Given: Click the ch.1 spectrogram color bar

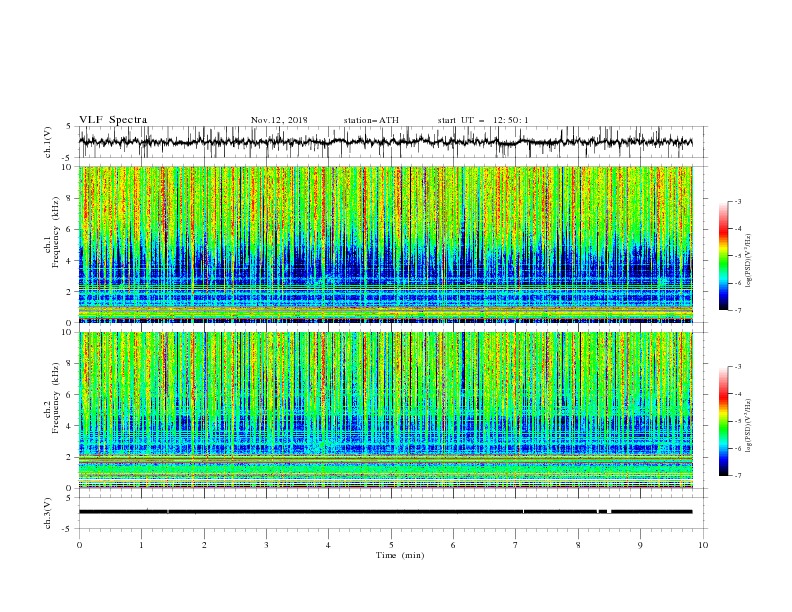Looking at the screenshot, I should 724,256.
